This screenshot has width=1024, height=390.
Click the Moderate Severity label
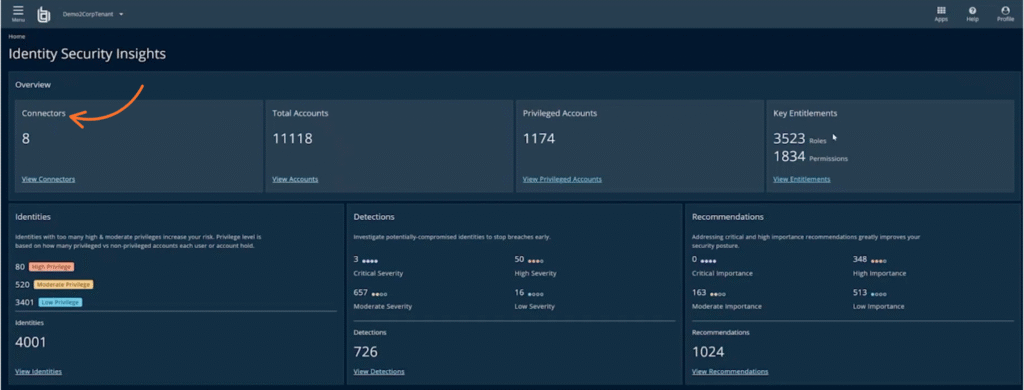coord(383,306)
